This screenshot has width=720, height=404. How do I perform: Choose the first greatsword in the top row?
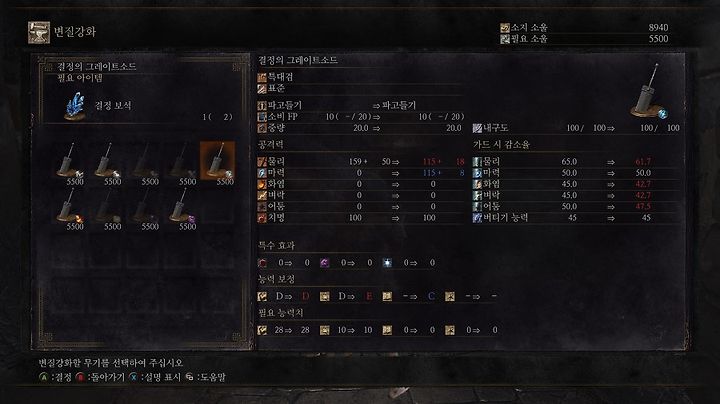(71, 163)
